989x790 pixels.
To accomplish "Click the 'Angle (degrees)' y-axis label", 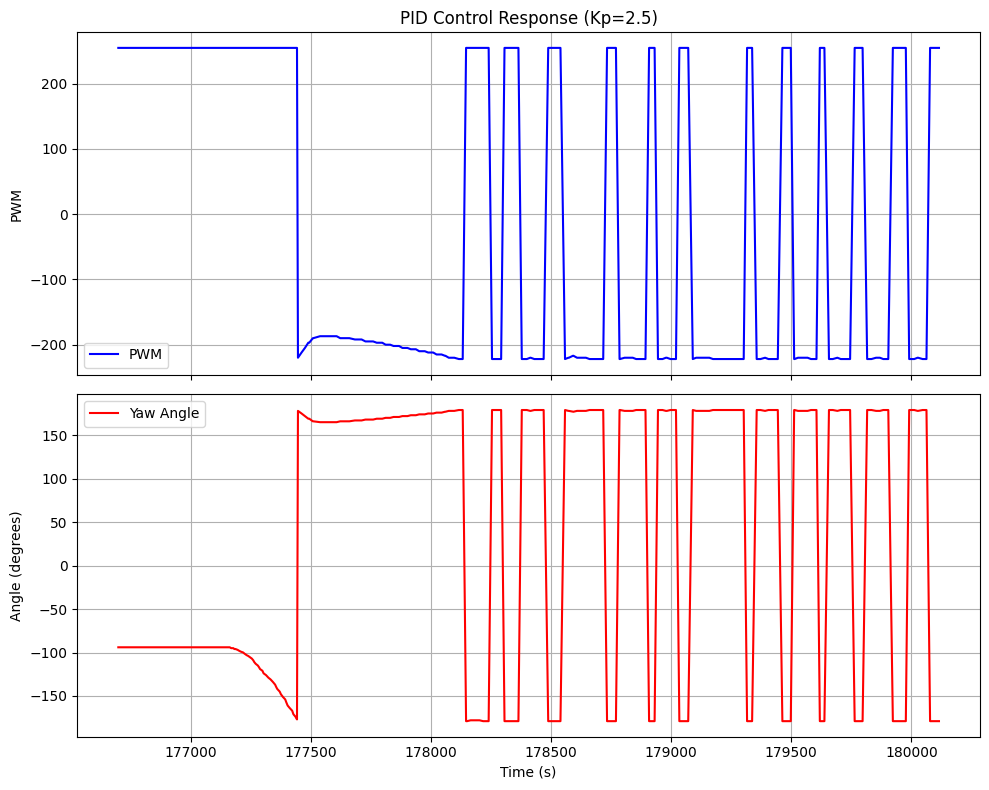I will (x=16, y=566).
